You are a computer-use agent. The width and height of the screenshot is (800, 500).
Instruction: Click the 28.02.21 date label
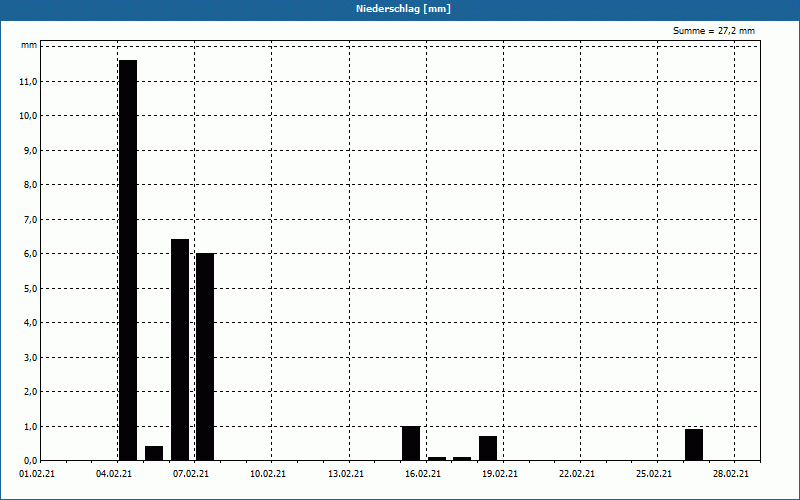click(x=731, y=474)
